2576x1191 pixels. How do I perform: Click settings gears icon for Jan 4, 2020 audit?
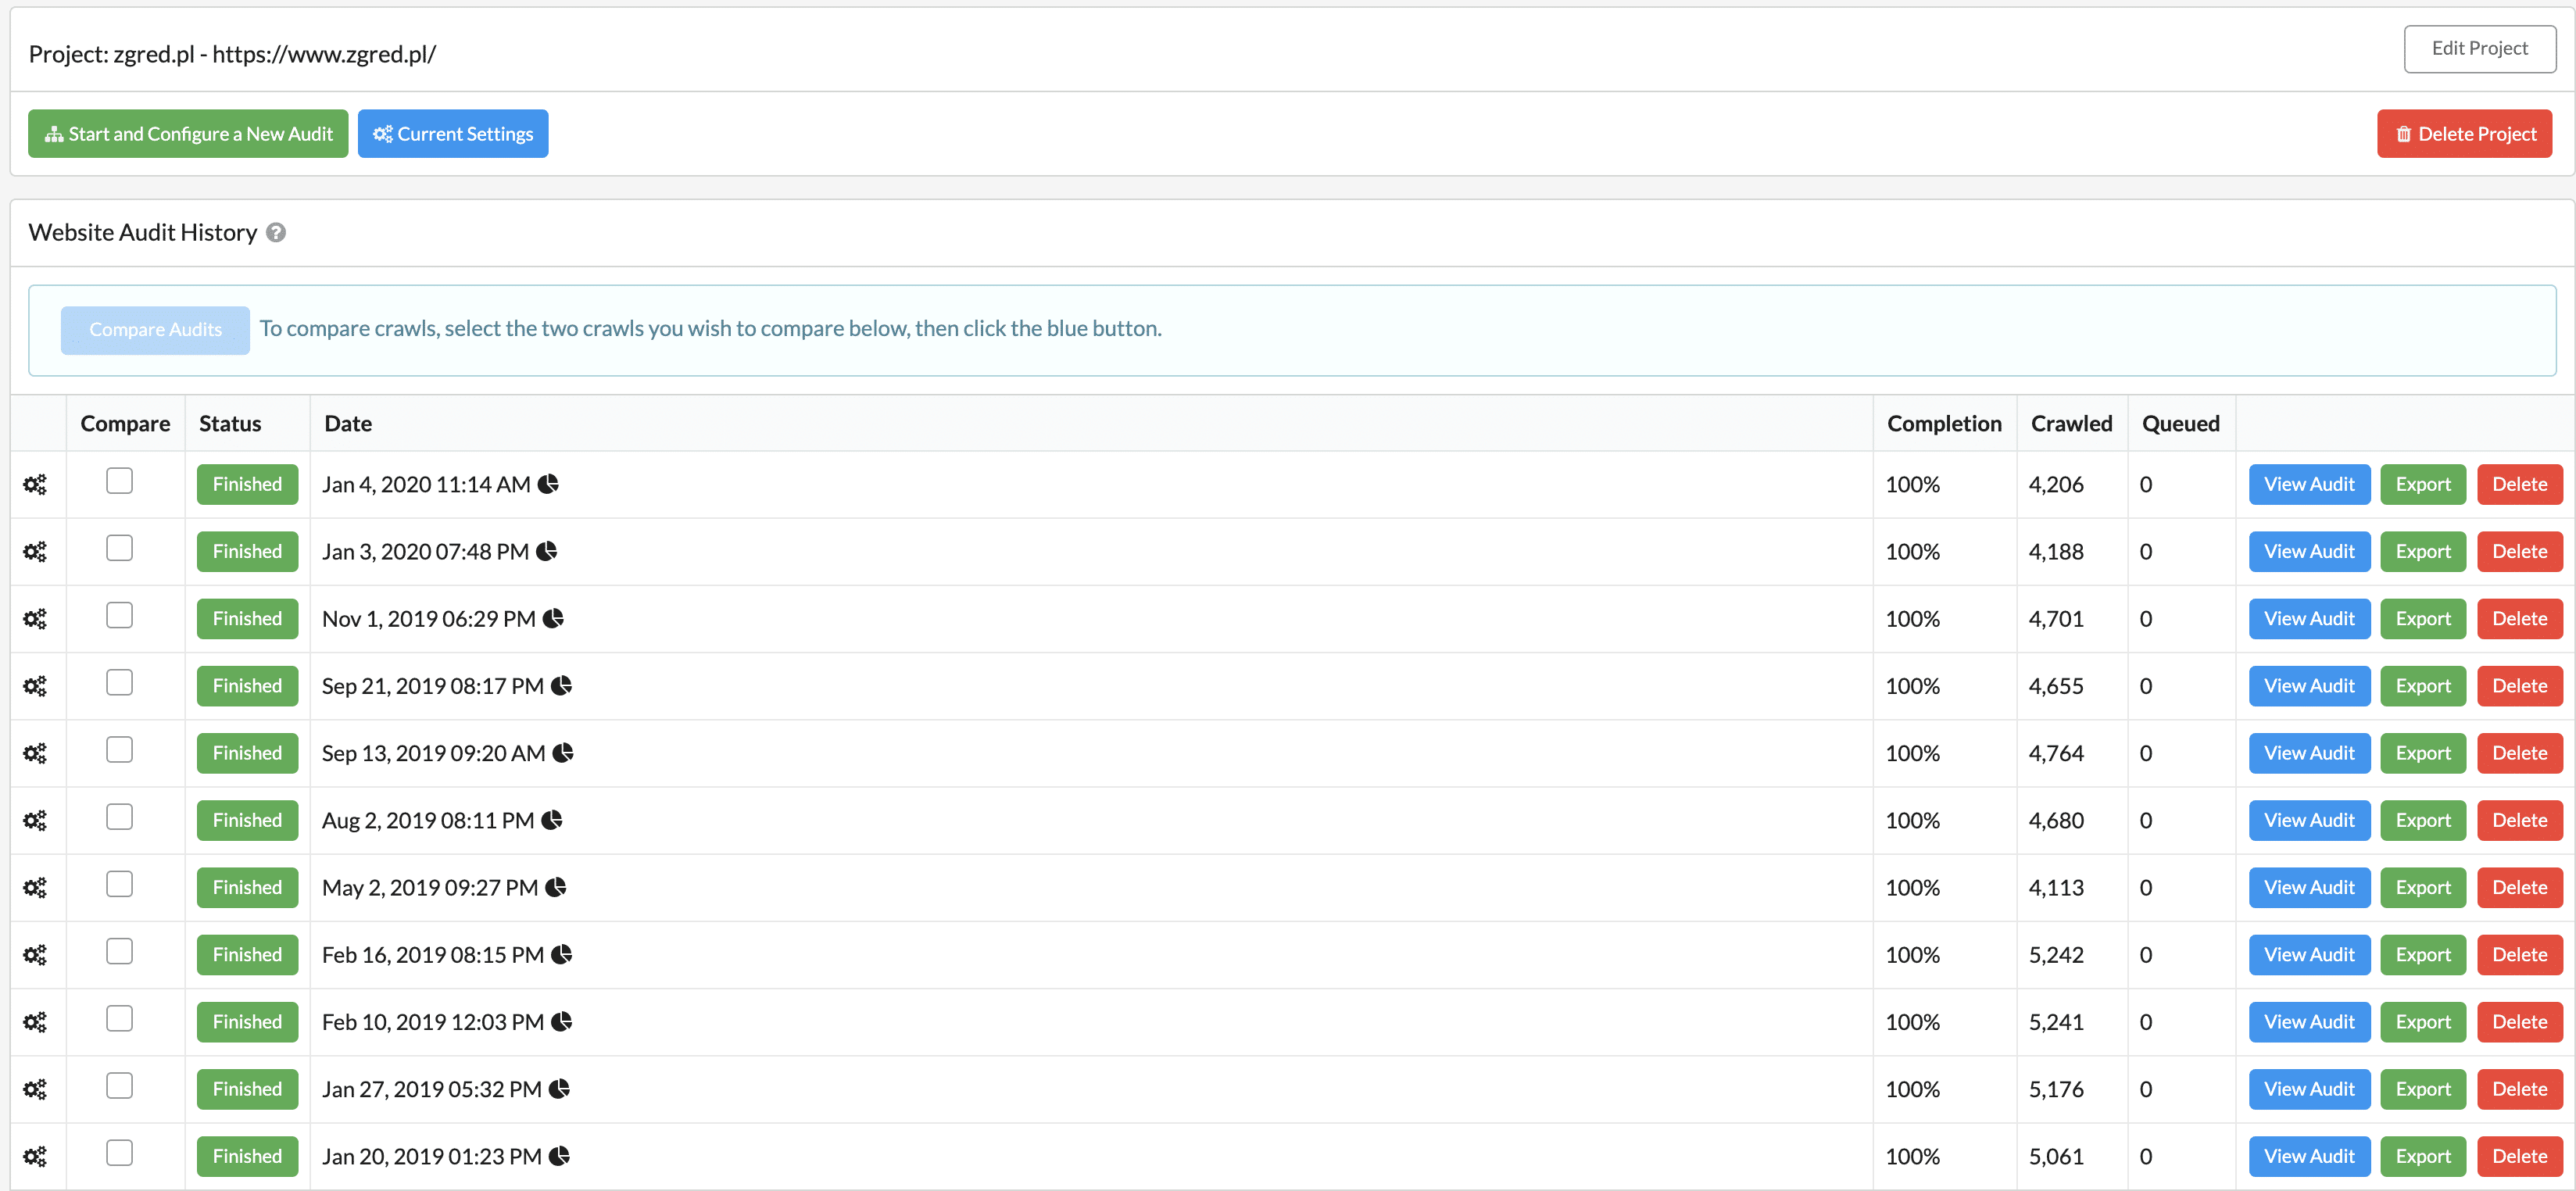pyautogui.click(x=35, y=485)
